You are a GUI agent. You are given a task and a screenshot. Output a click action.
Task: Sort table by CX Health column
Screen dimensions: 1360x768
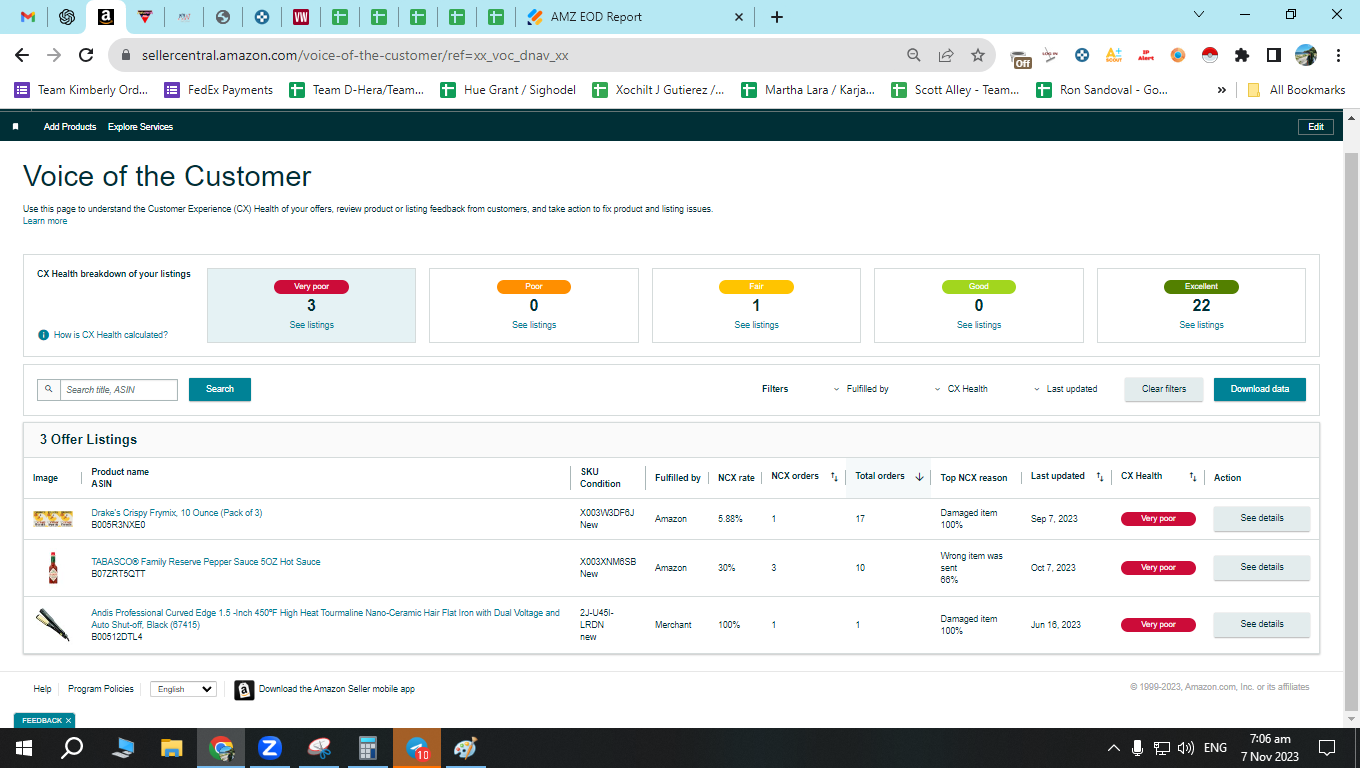[x=1193, y=477]
